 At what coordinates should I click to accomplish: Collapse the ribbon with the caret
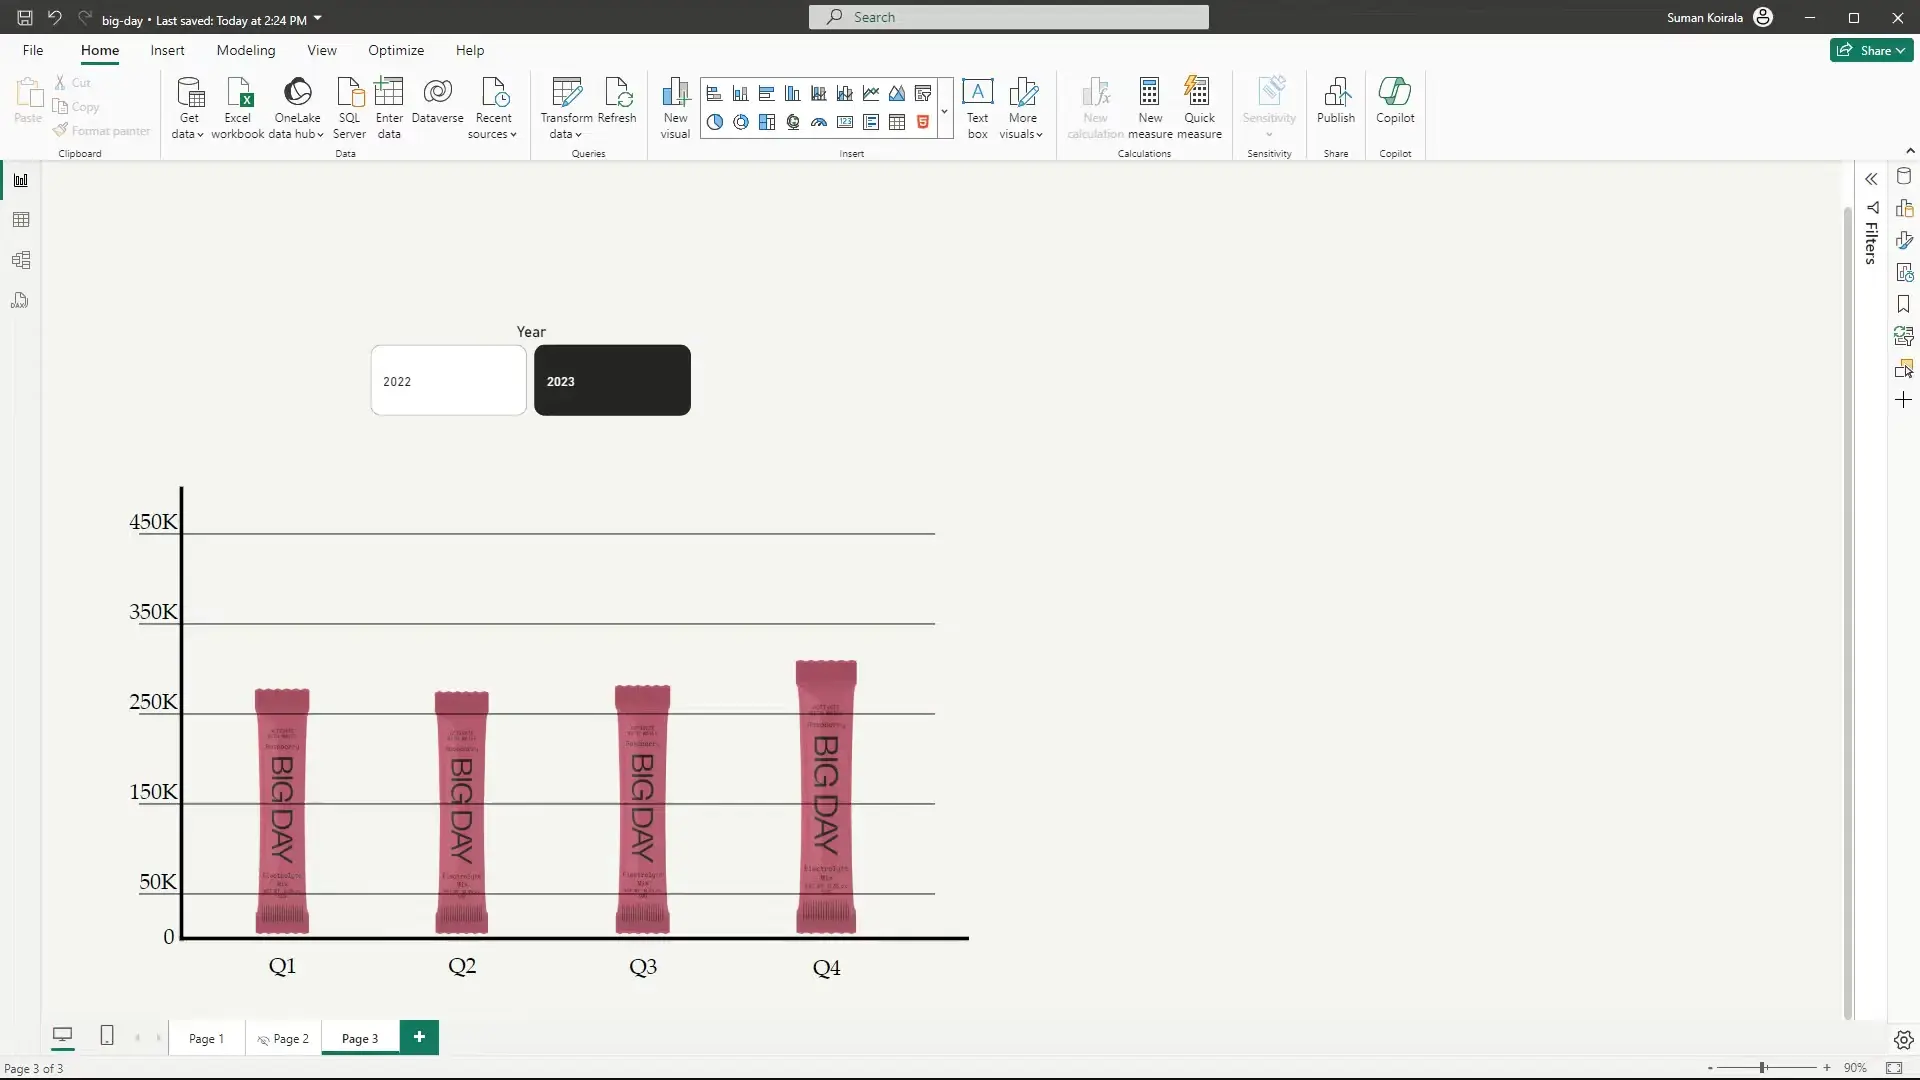(1910, 151)
